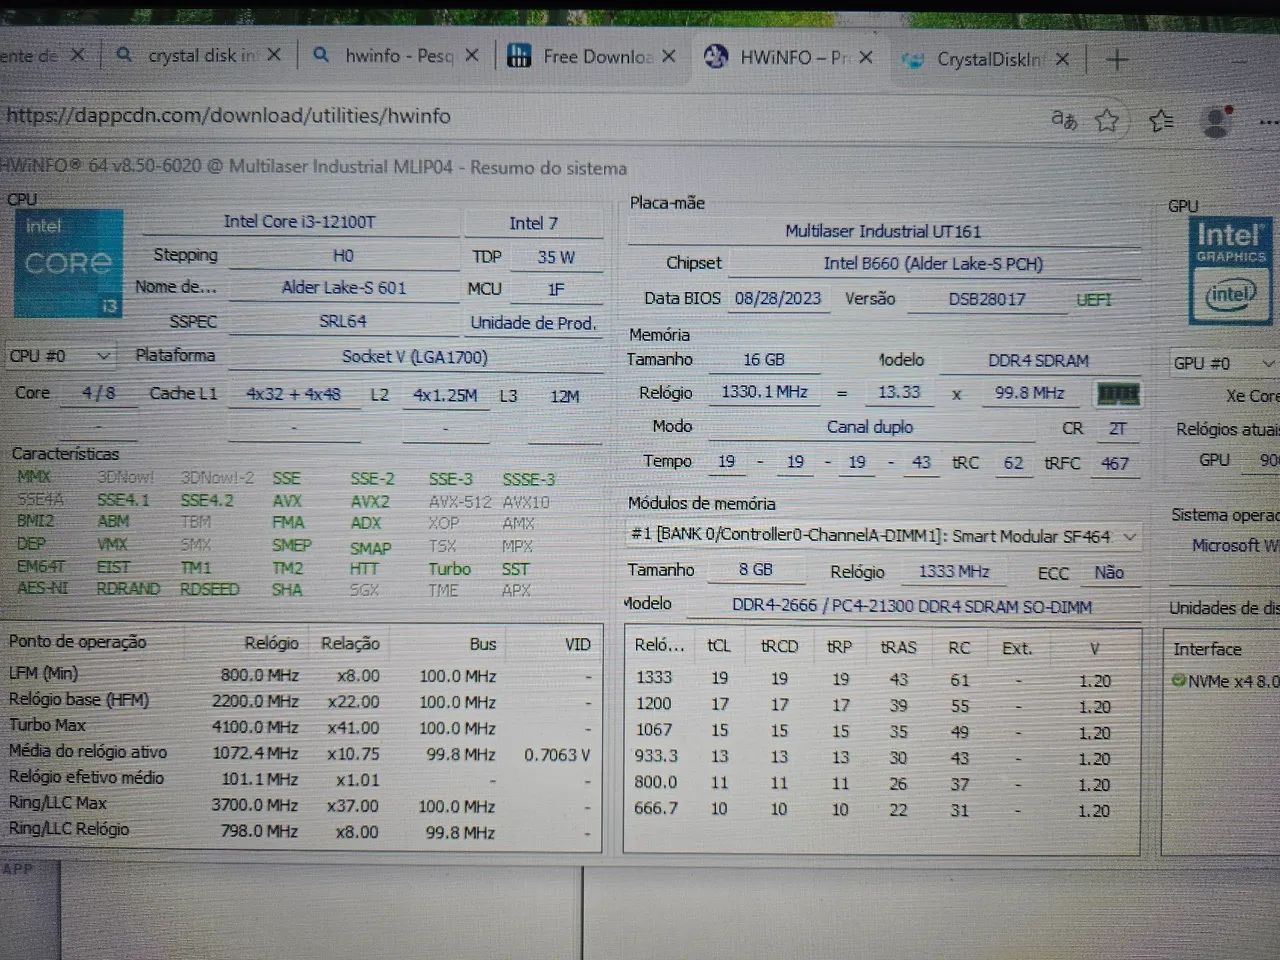Add page to favorites star icon
Viewport: 1280px width, 960px height.
pos(1107,121)
